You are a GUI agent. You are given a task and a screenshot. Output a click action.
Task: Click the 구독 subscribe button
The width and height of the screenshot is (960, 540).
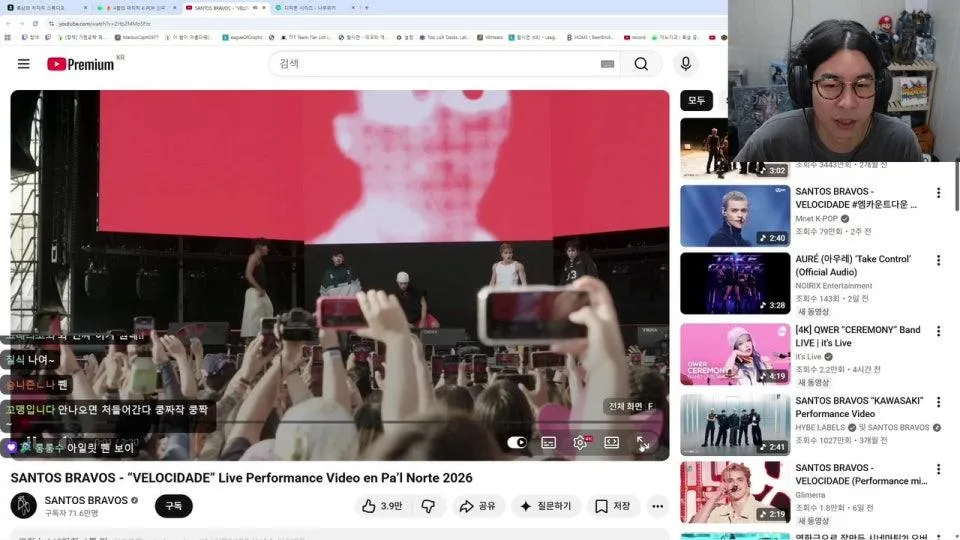(174, 506)
